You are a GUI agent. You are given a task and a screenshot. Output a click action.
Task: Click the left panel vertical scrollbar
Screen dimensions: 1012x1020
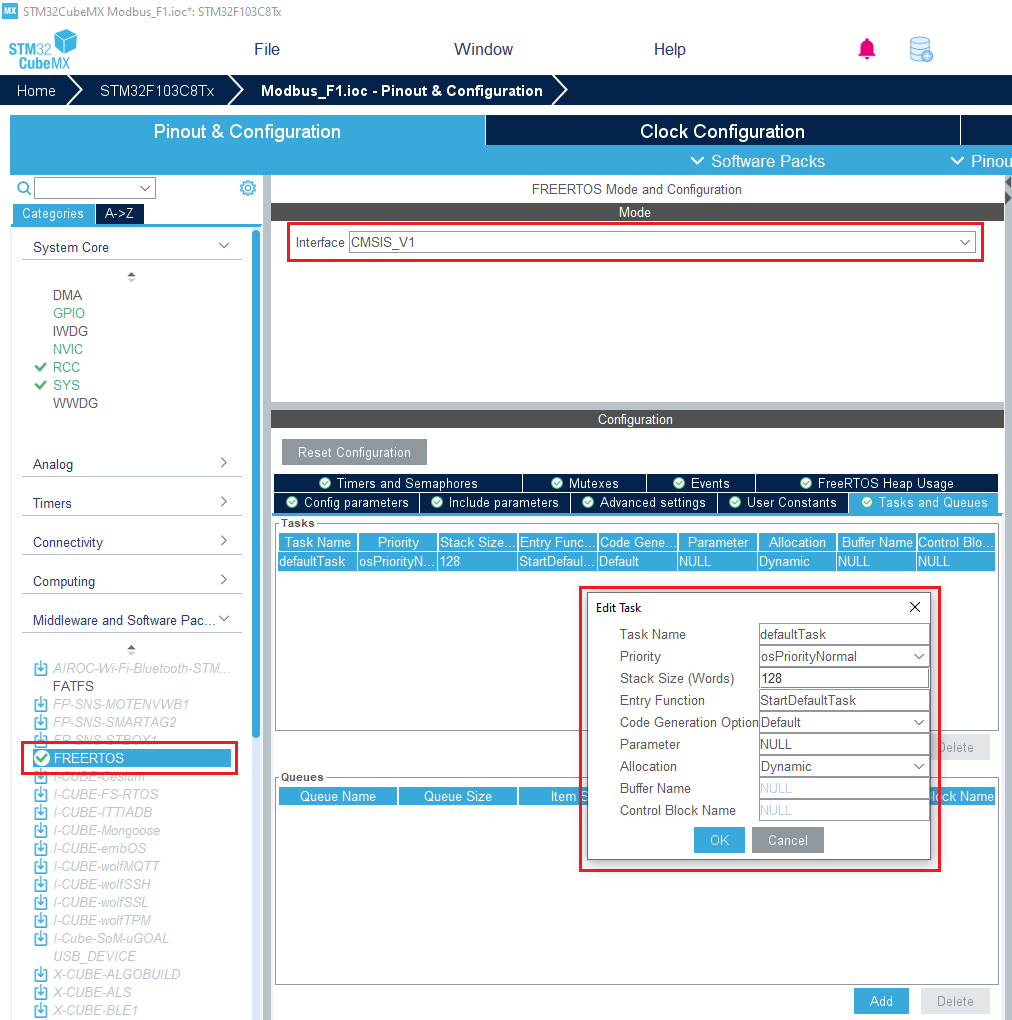pos(256,483)
